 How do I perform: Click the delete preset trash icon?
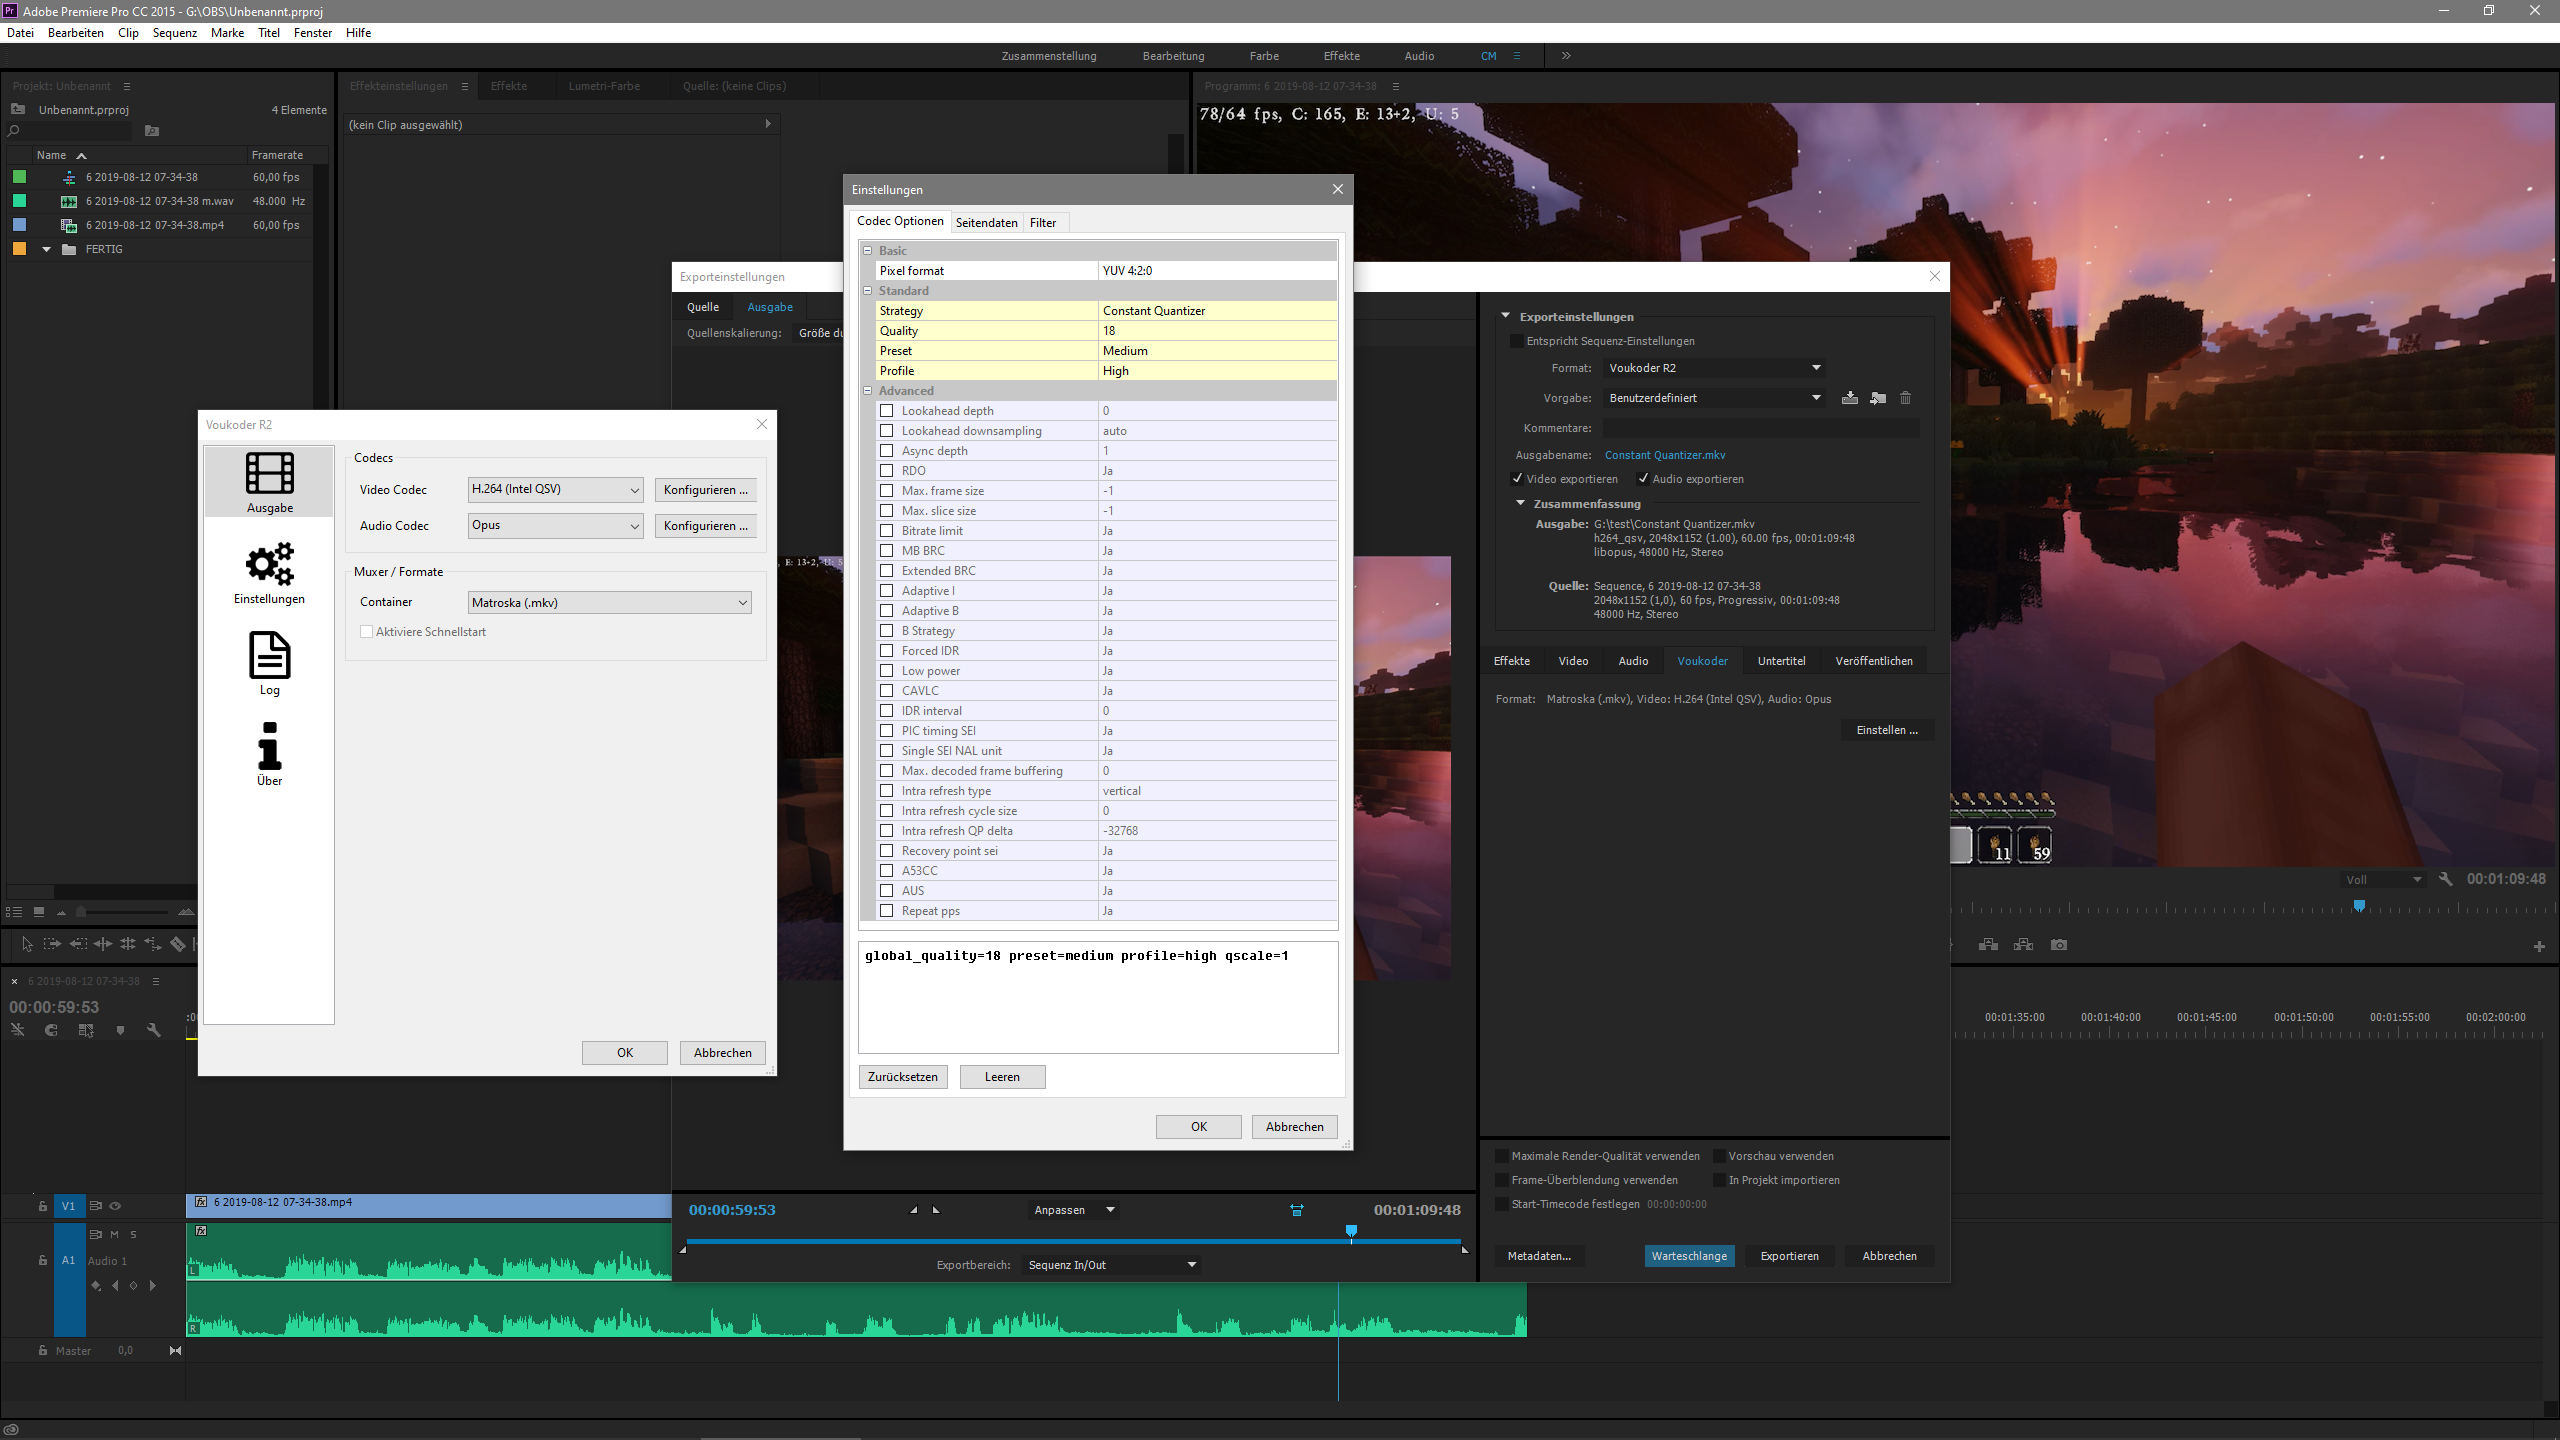1905,398
